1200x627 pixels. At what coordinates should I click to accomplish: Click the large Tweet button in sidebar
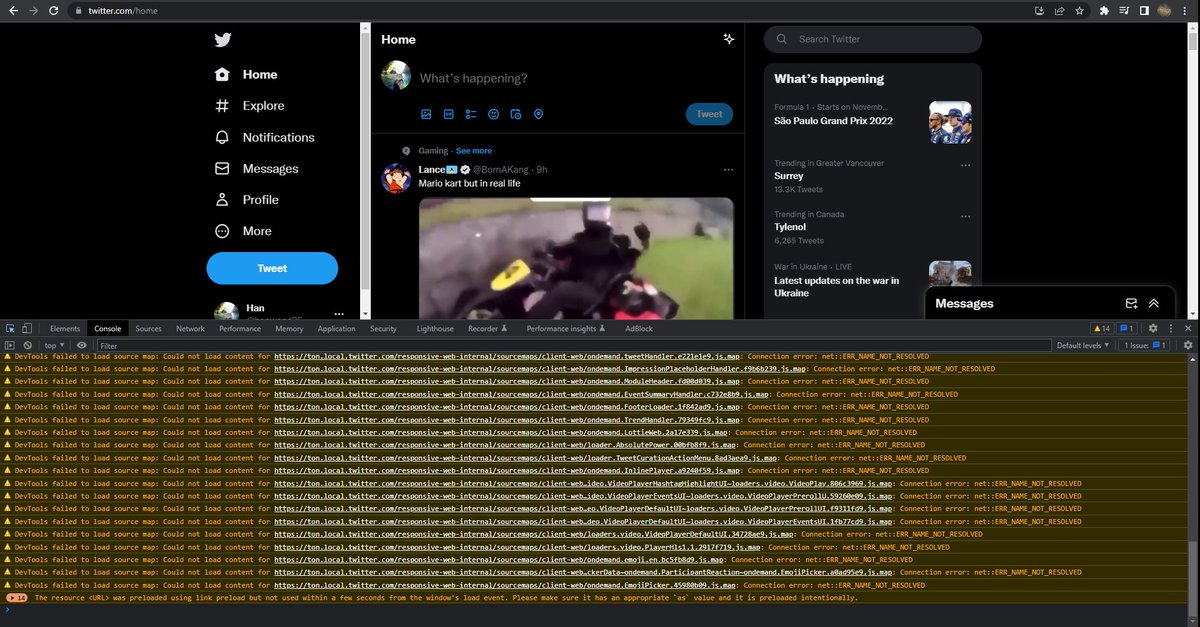(x=272, y=268)
